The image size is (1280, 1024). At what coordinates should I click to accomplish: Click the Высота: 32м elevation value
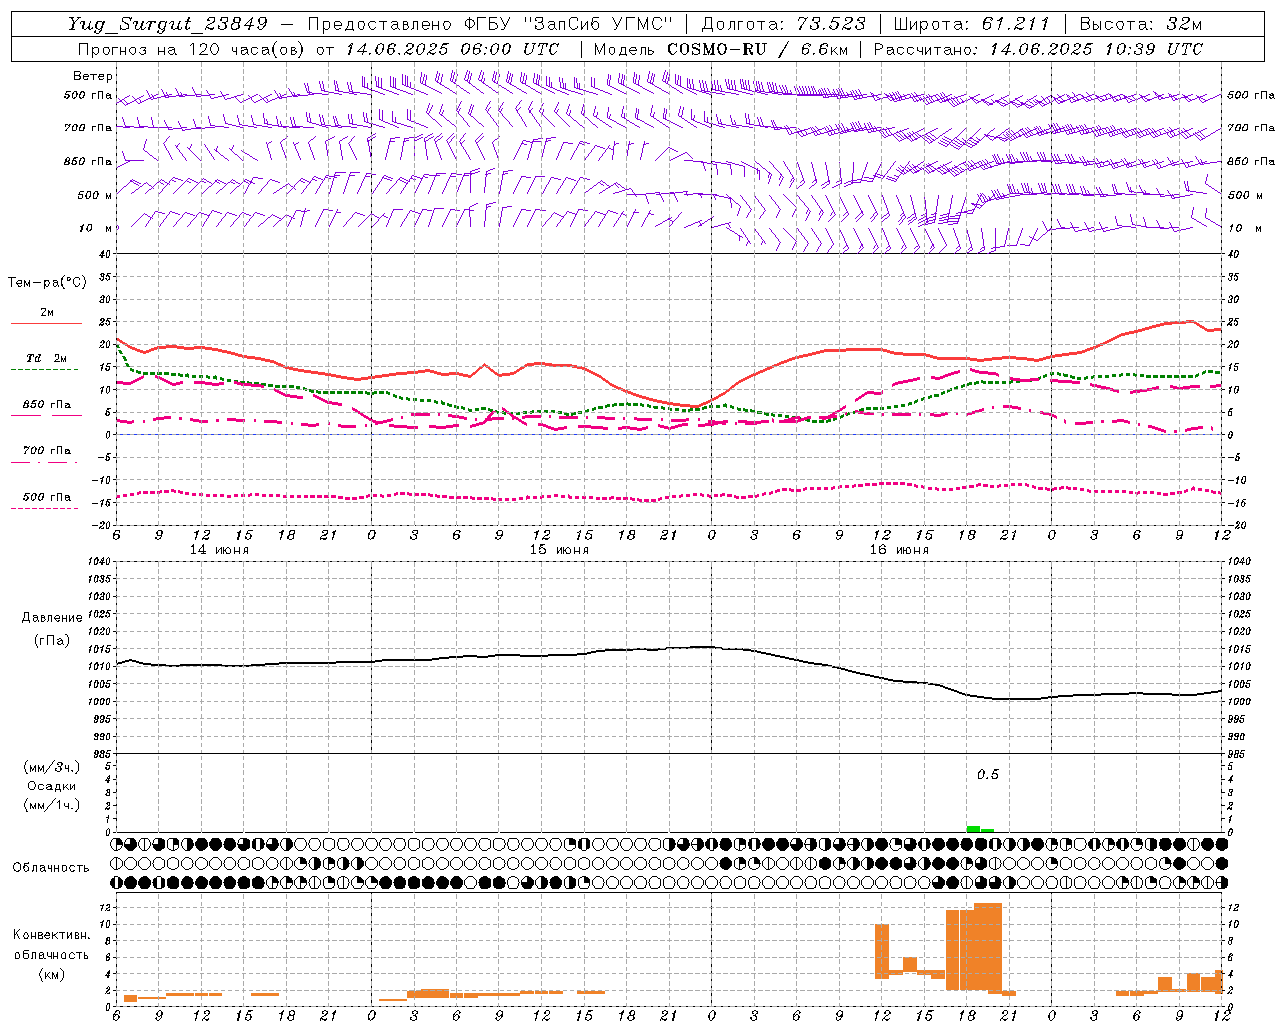pyautogui.click(x=1140, y=24)
